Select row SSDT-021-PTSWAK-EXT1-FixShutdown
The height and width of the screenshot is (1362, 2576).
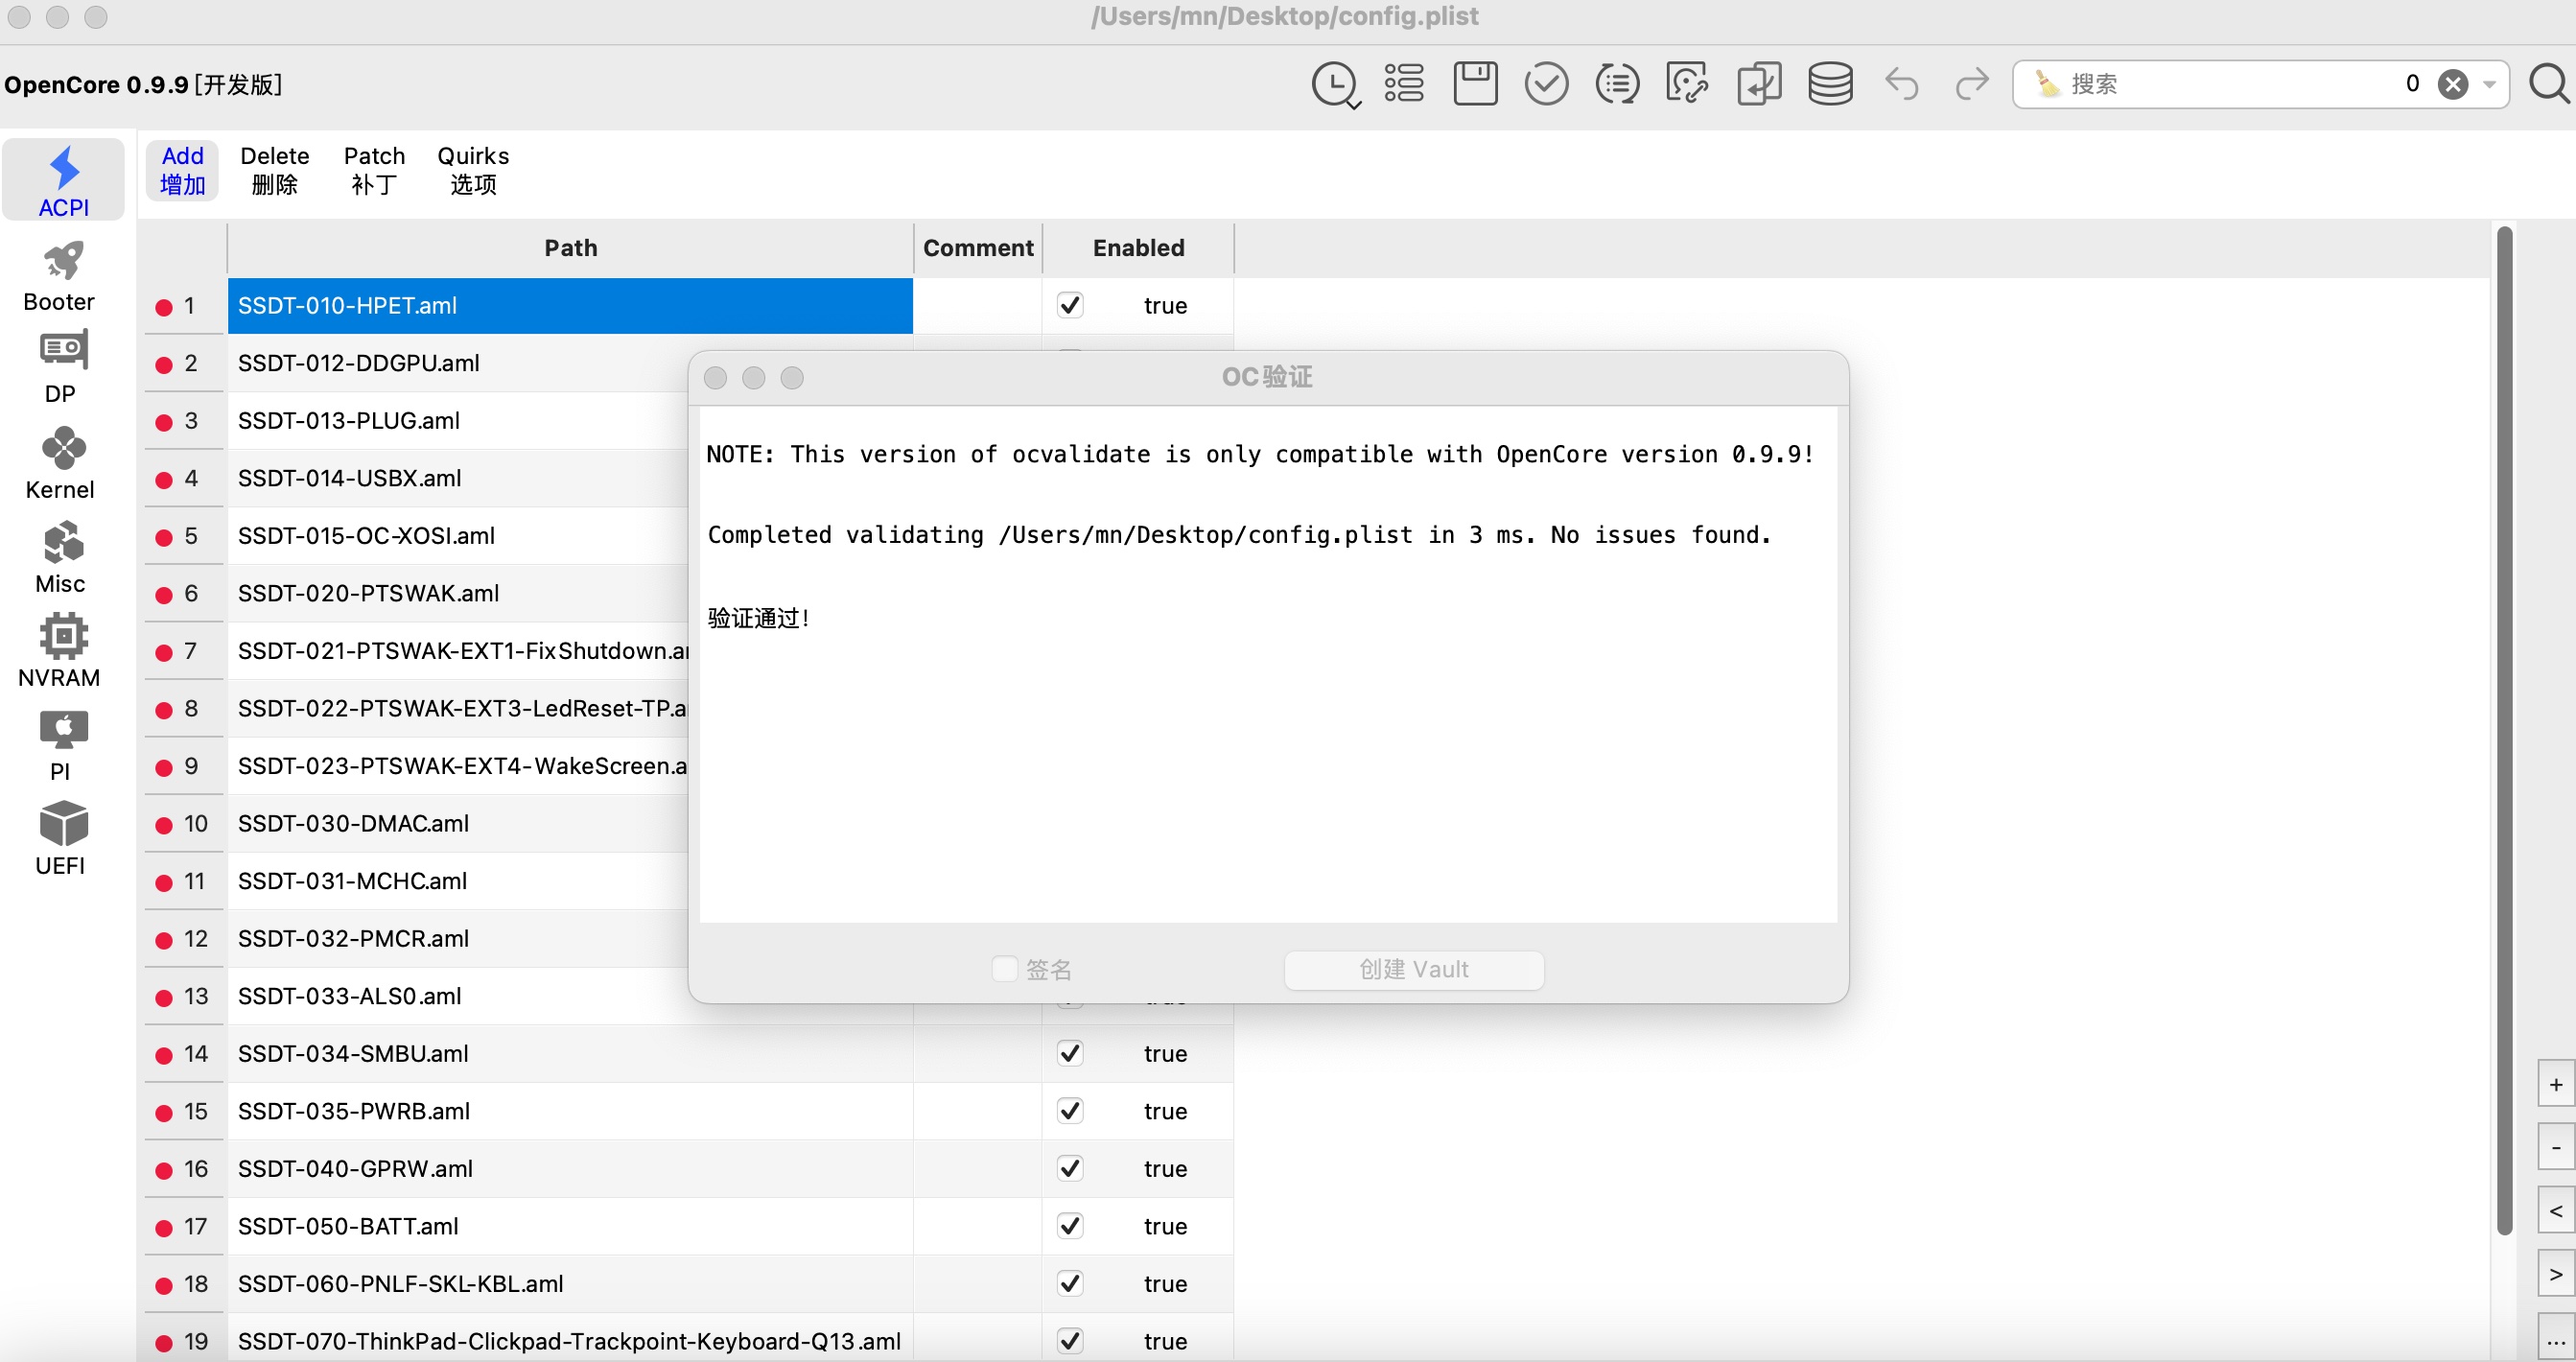[x=458, y=651]
